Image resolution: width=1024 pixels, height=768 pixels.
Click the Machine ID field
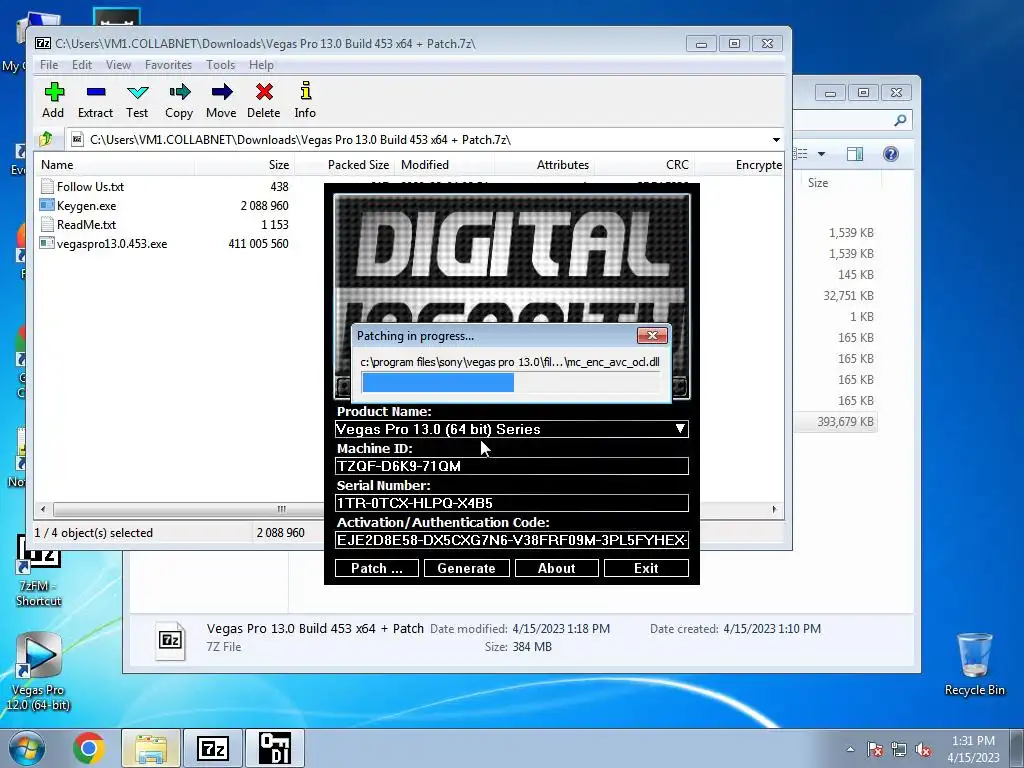tap(511, 466)
